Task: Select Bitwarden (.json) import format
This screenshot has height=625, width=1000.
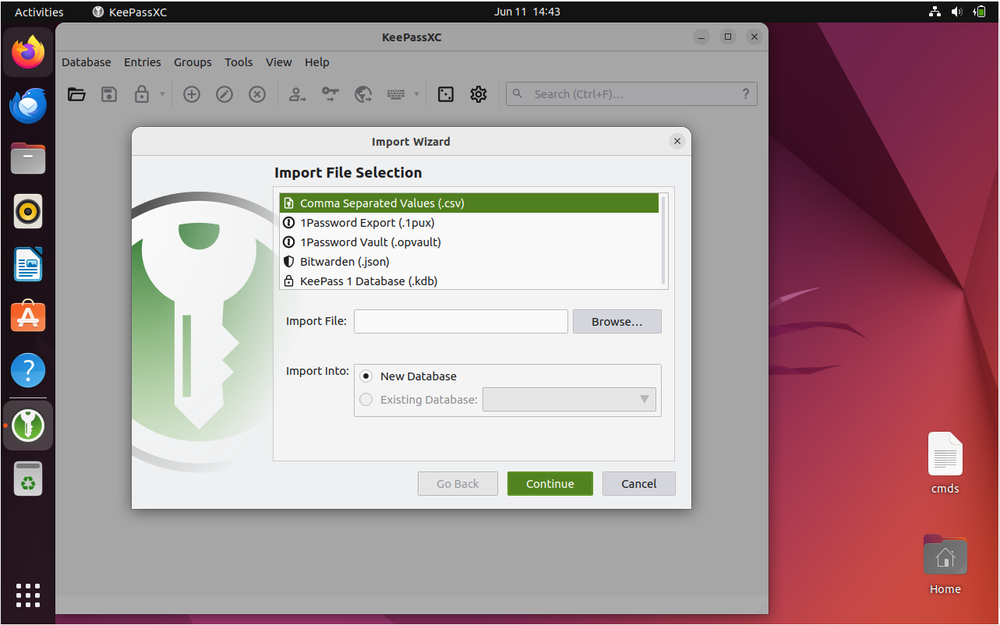Action: (345, 261)
